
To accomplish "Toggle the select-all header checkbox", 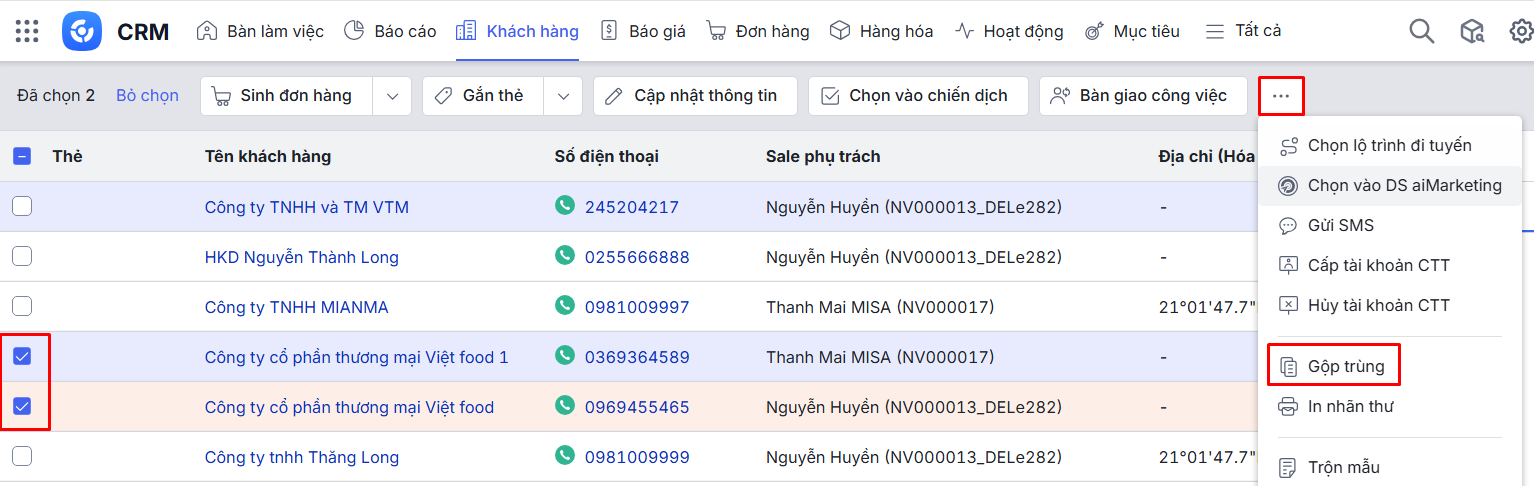I will (x=22, y=156).
